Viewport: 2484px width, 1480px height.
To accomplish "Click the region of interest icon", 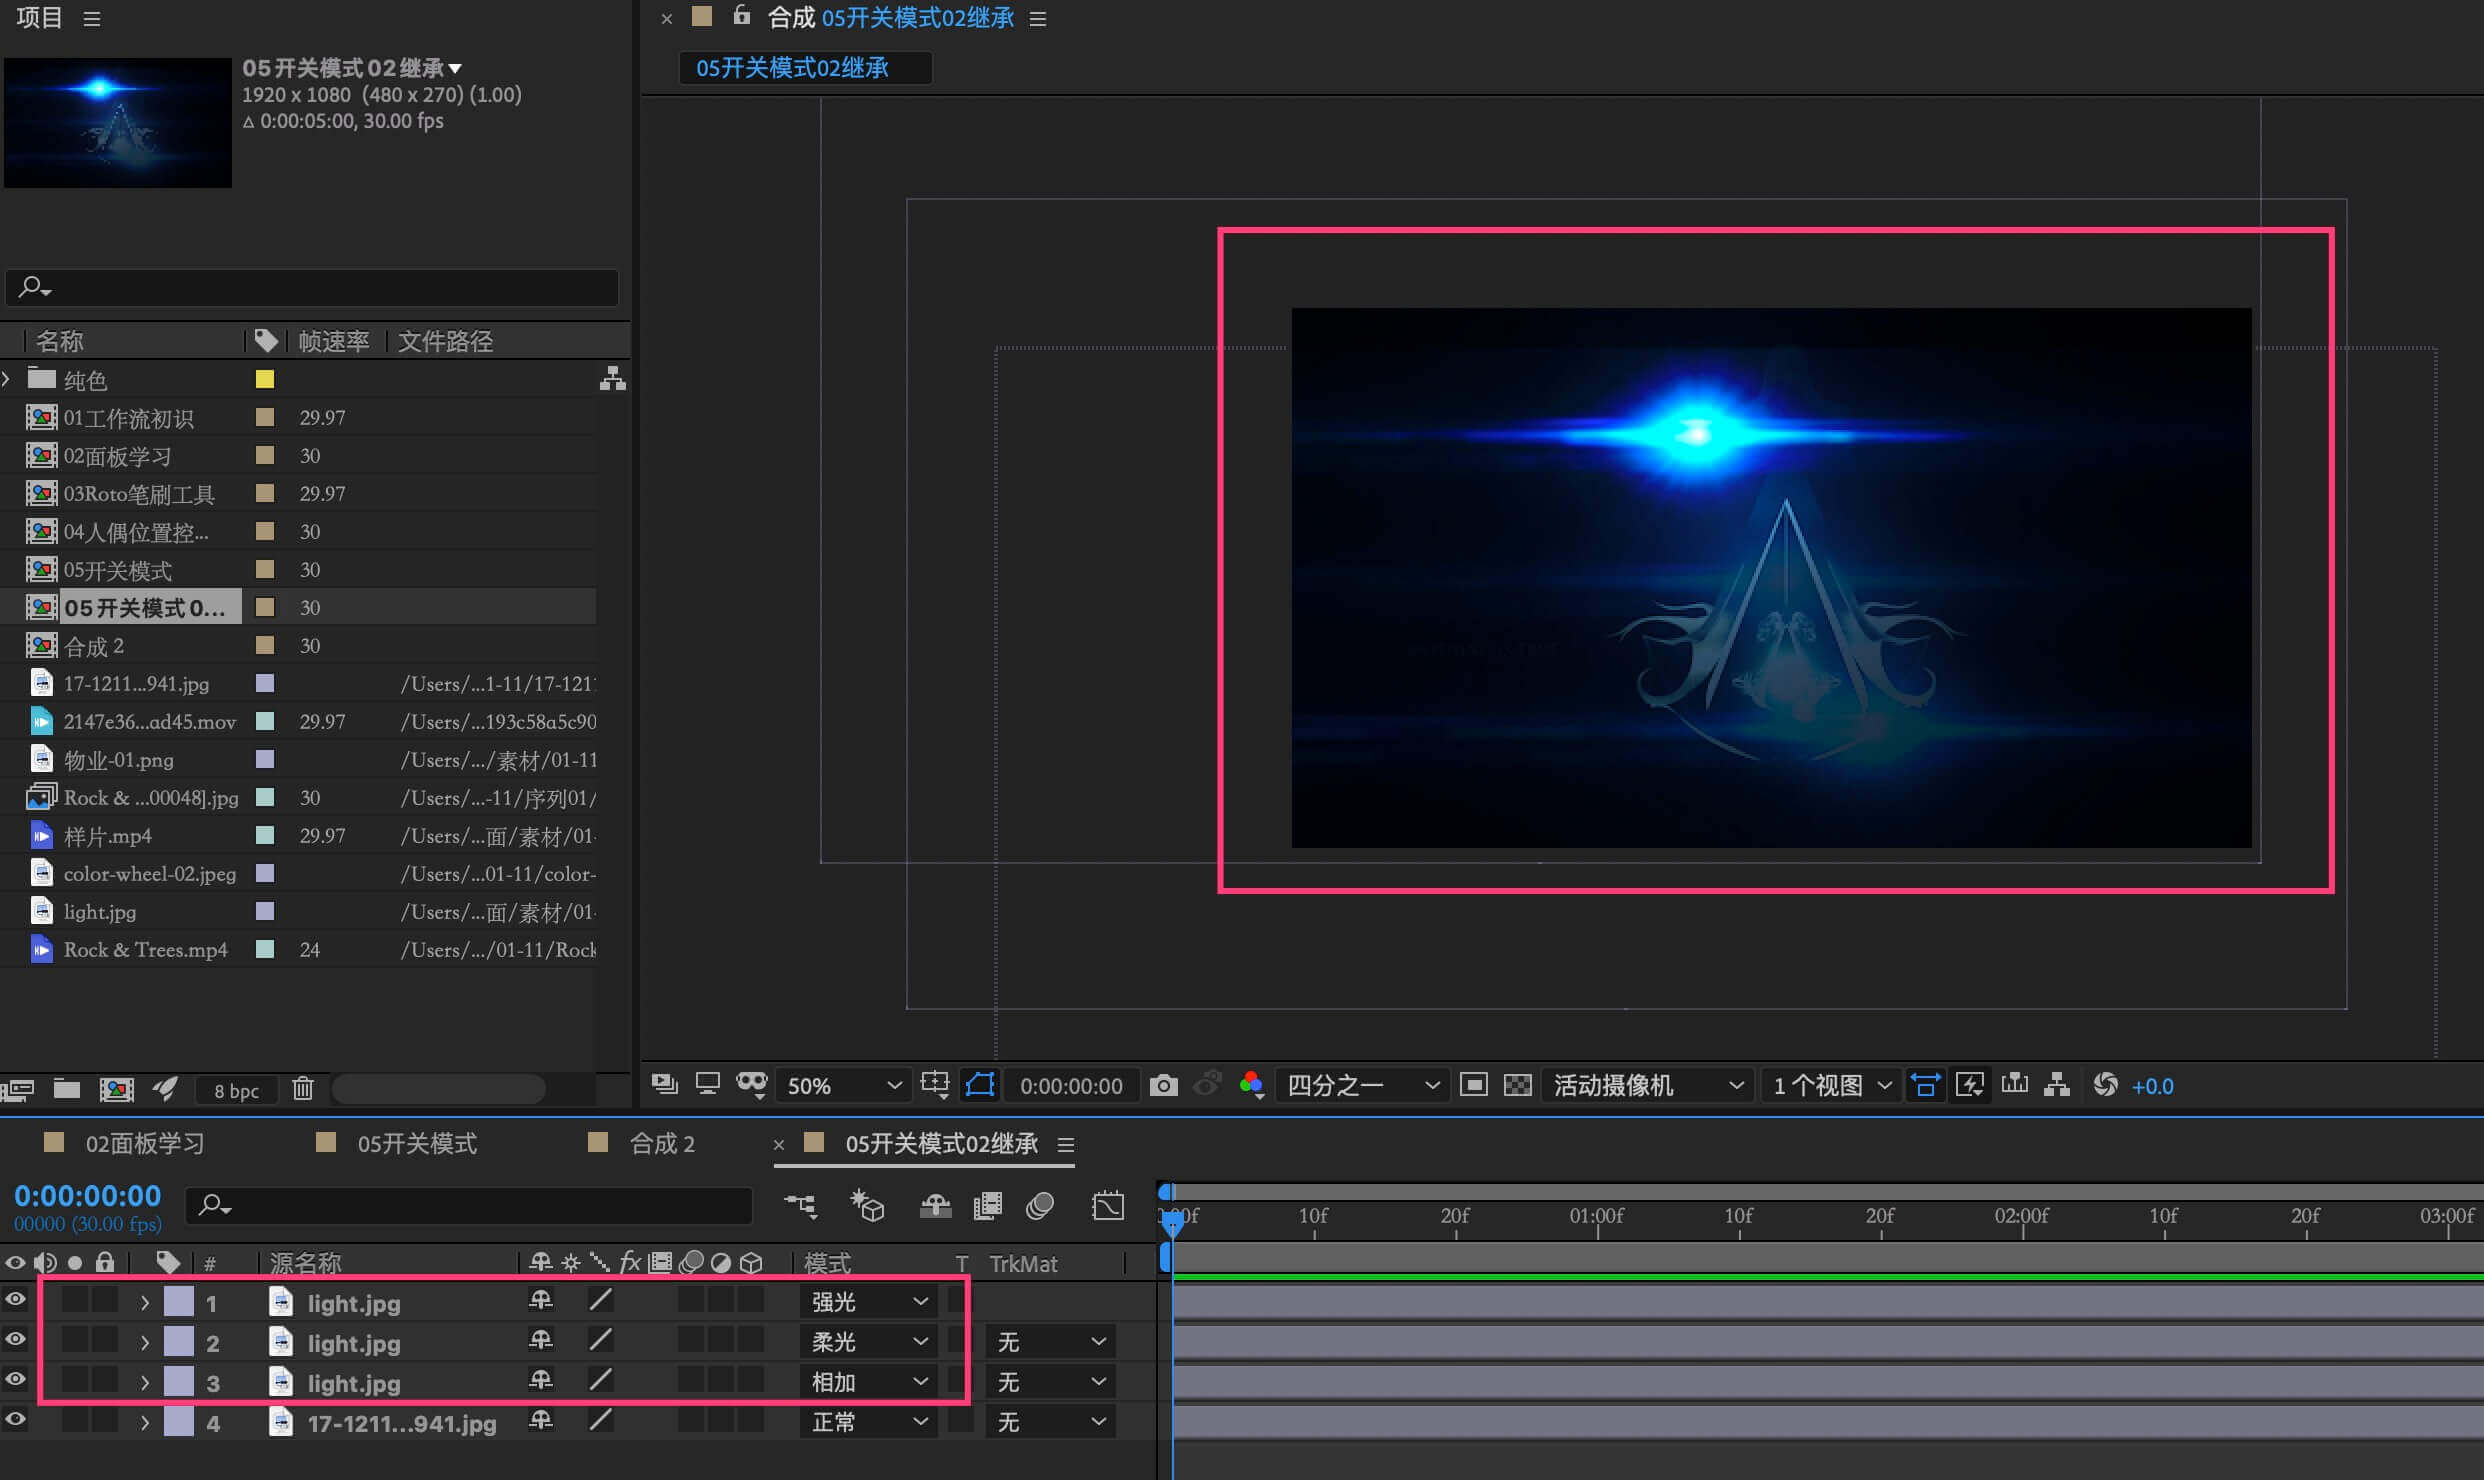I will tap(1473, 1086).
